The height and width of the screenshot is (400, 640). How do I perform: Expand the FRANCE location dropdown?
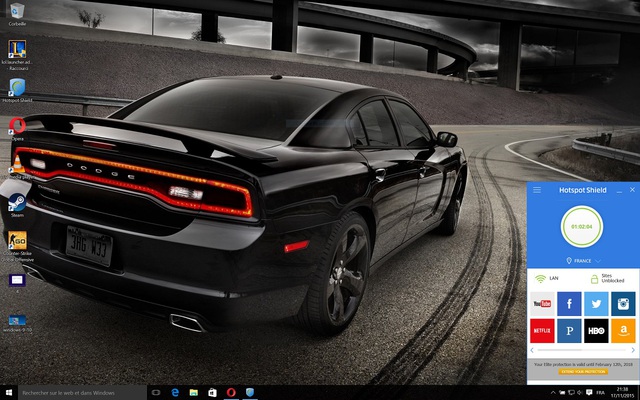coord(581,259)
